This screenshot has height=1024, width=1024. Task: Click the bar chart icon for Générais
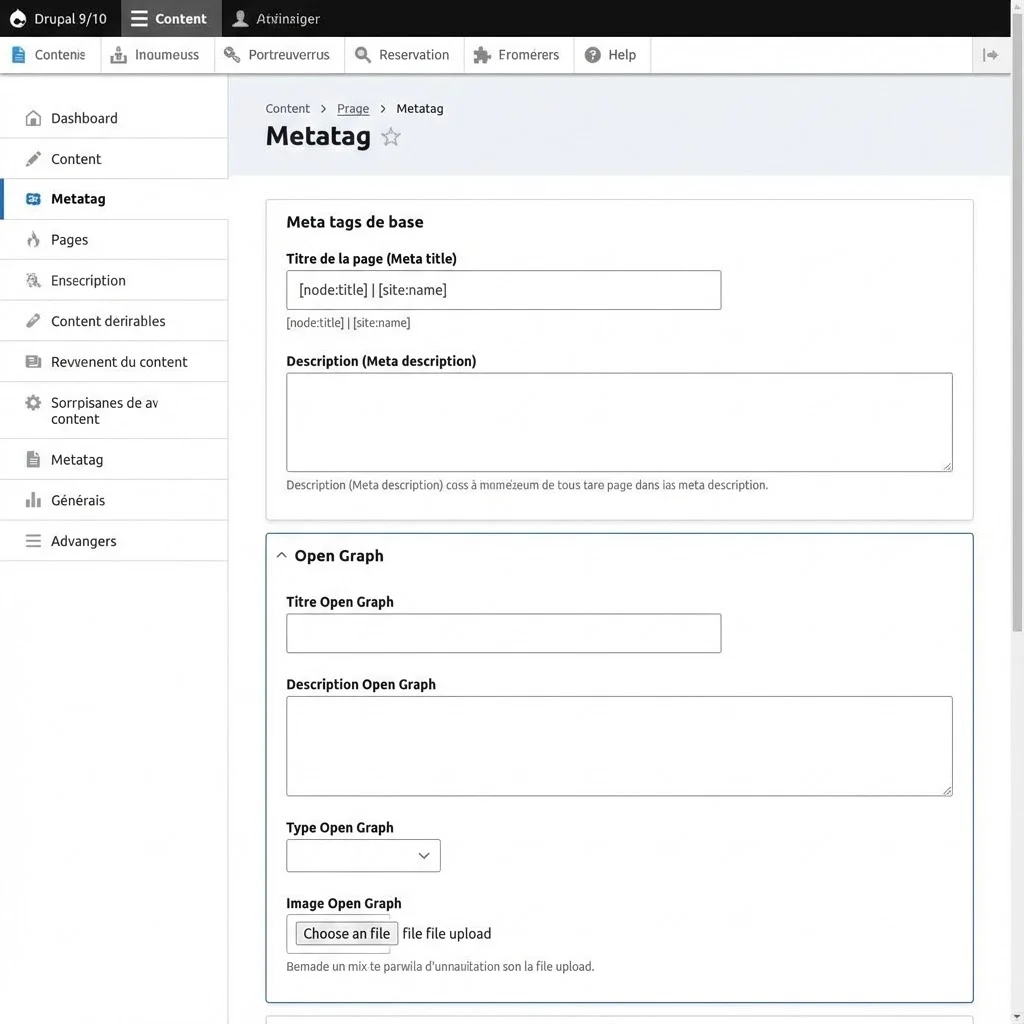(33, 500)
